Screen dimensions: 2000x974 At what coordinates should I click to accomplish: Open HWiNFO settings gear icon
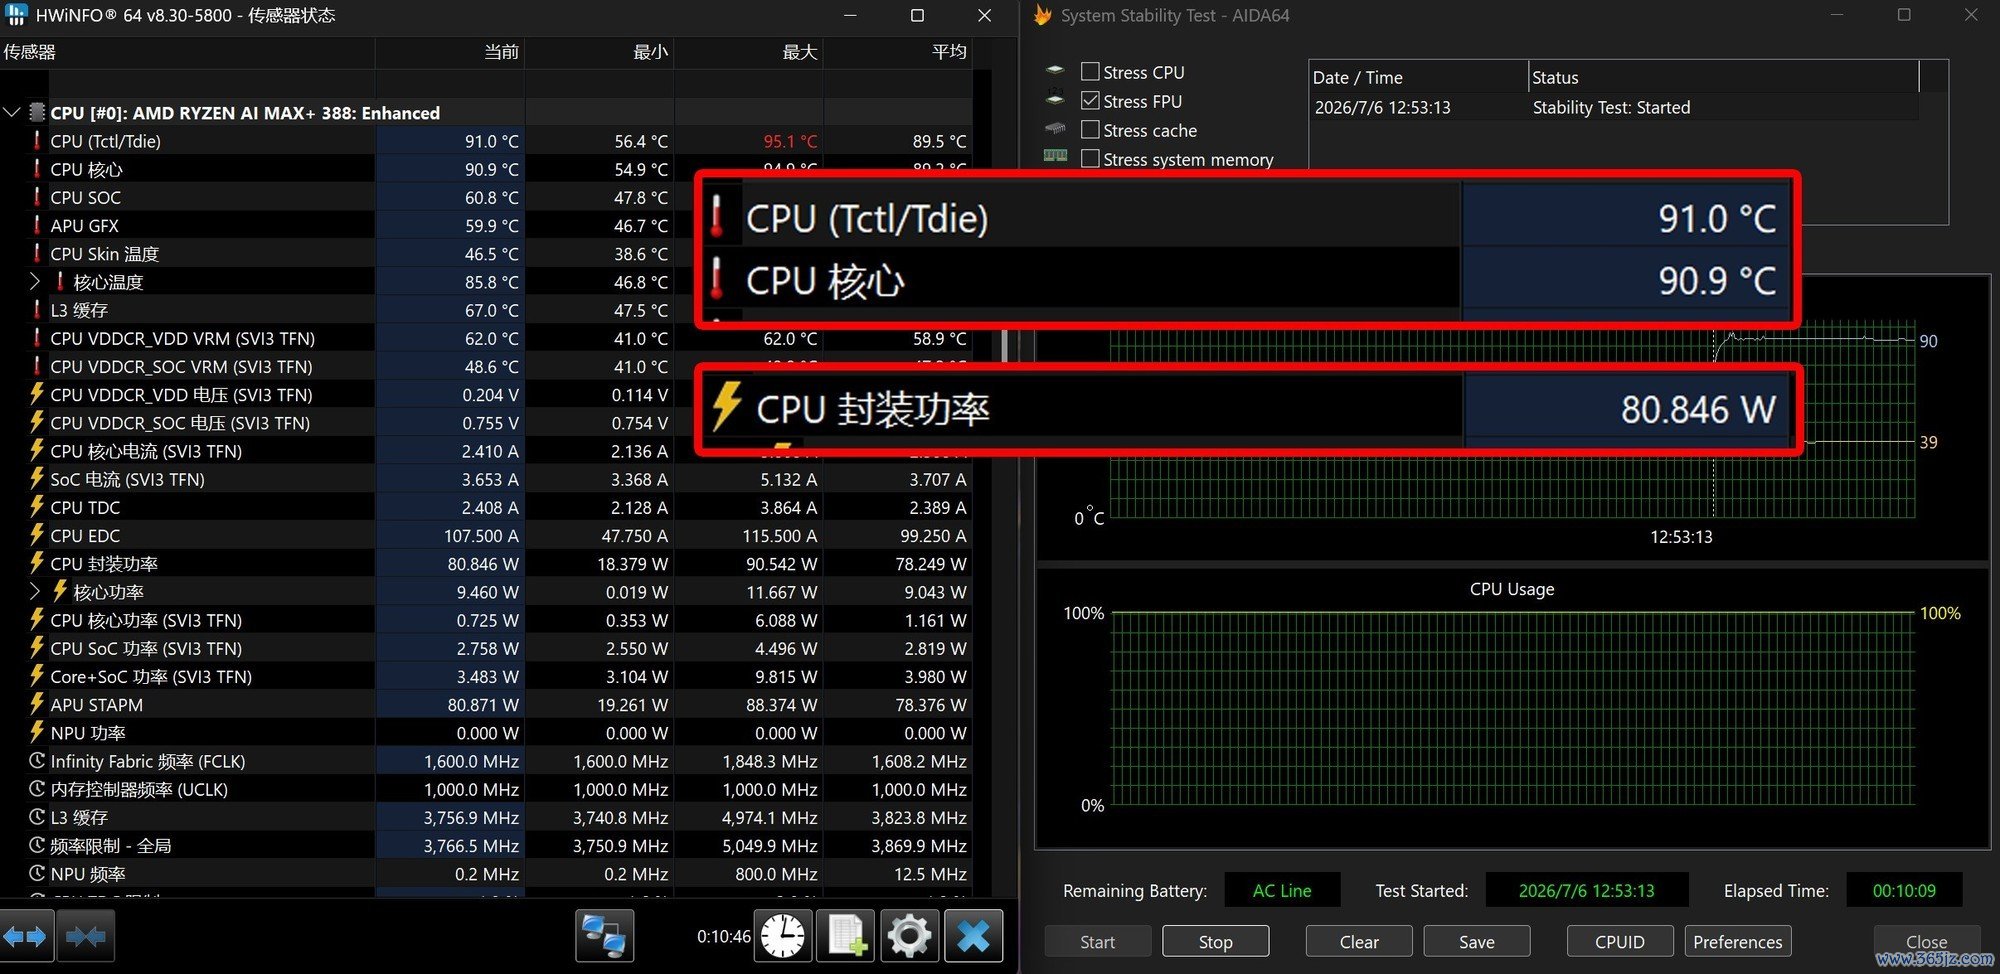tap(909, 936)
